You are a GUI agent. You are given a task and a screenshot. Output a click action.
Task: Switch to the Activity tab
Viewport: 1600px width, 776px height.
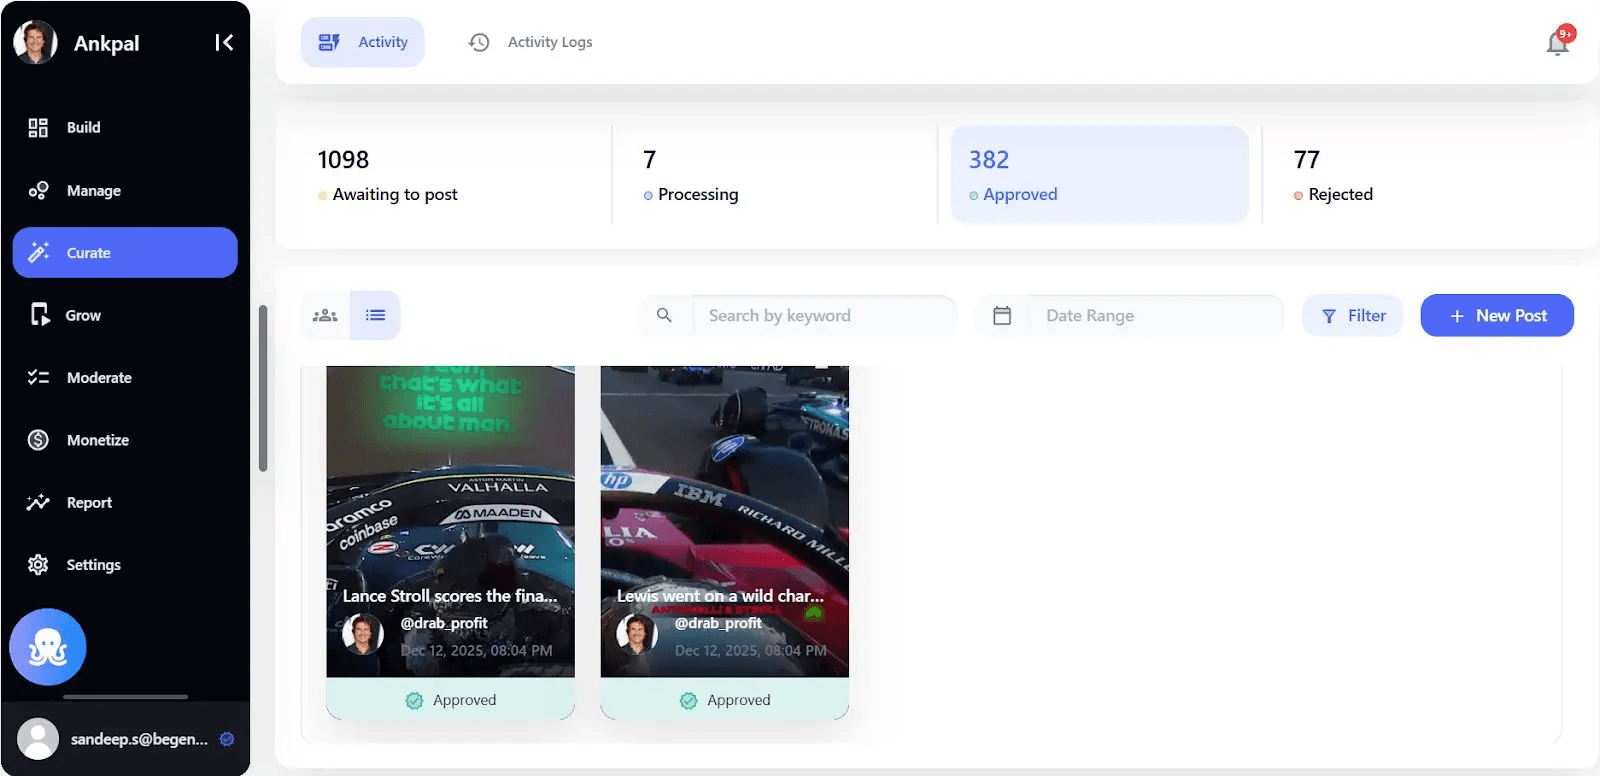tap(363, 42)
